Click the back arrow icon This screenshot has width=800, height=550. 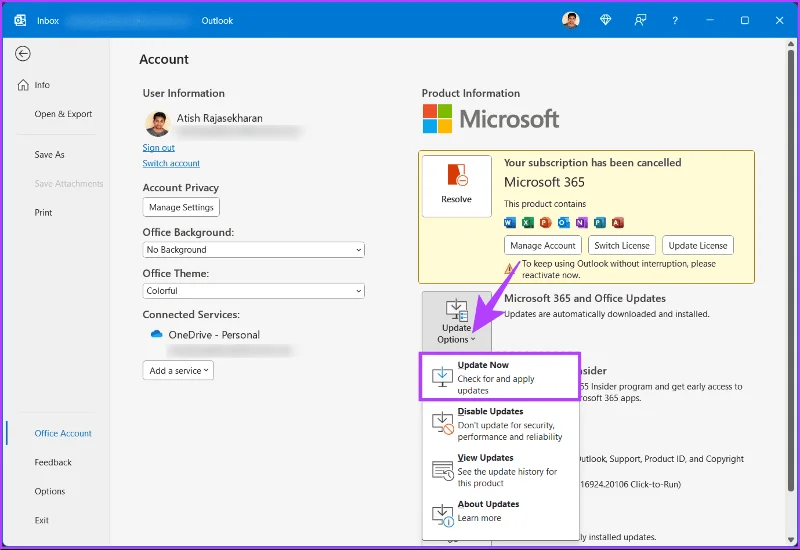pyautogui.click(x=22, y=54)
